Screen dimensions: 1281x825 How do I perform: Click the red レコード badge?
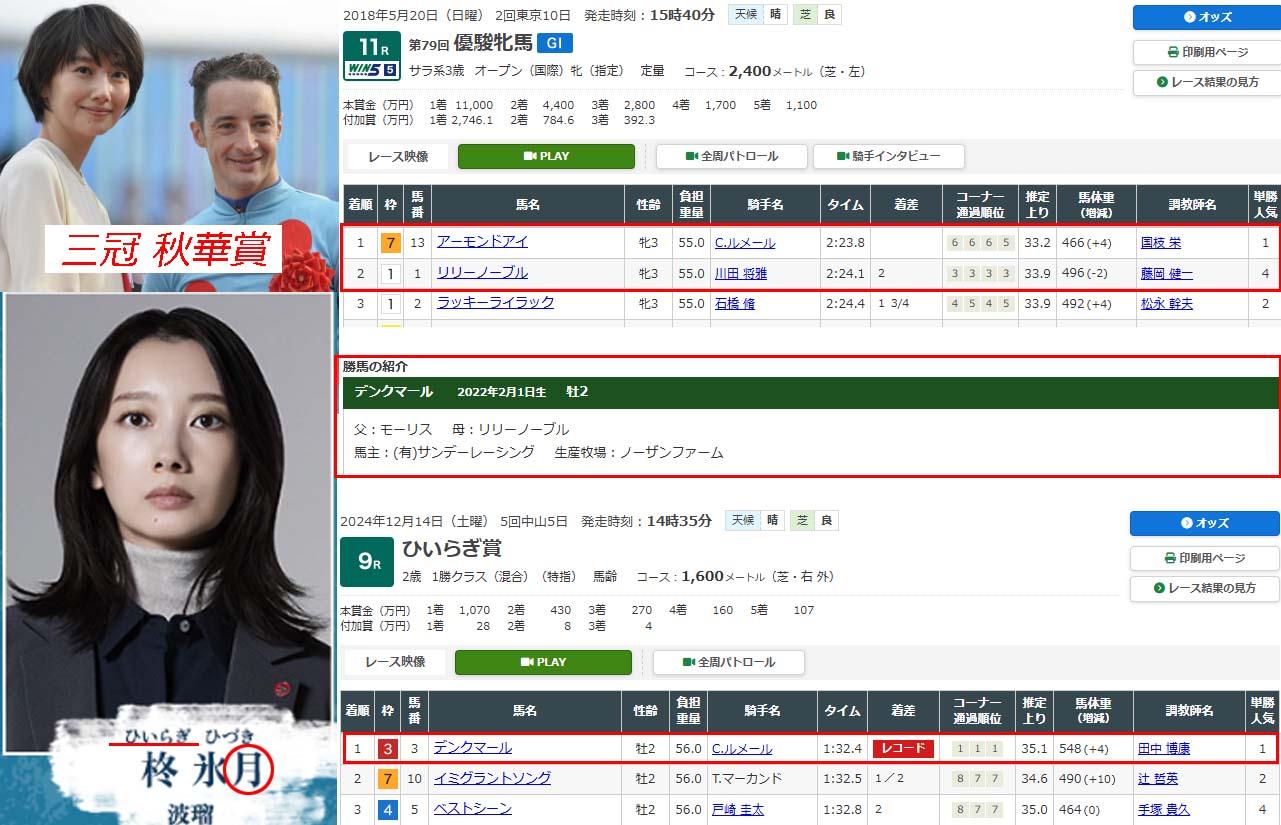click(x=902, y=748)
